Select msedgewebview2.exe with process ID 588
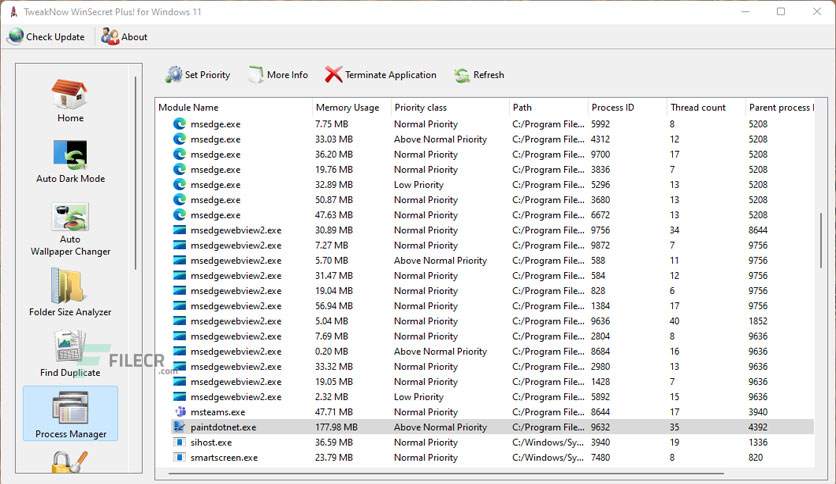The image size is (836, 484). point(492,260)
